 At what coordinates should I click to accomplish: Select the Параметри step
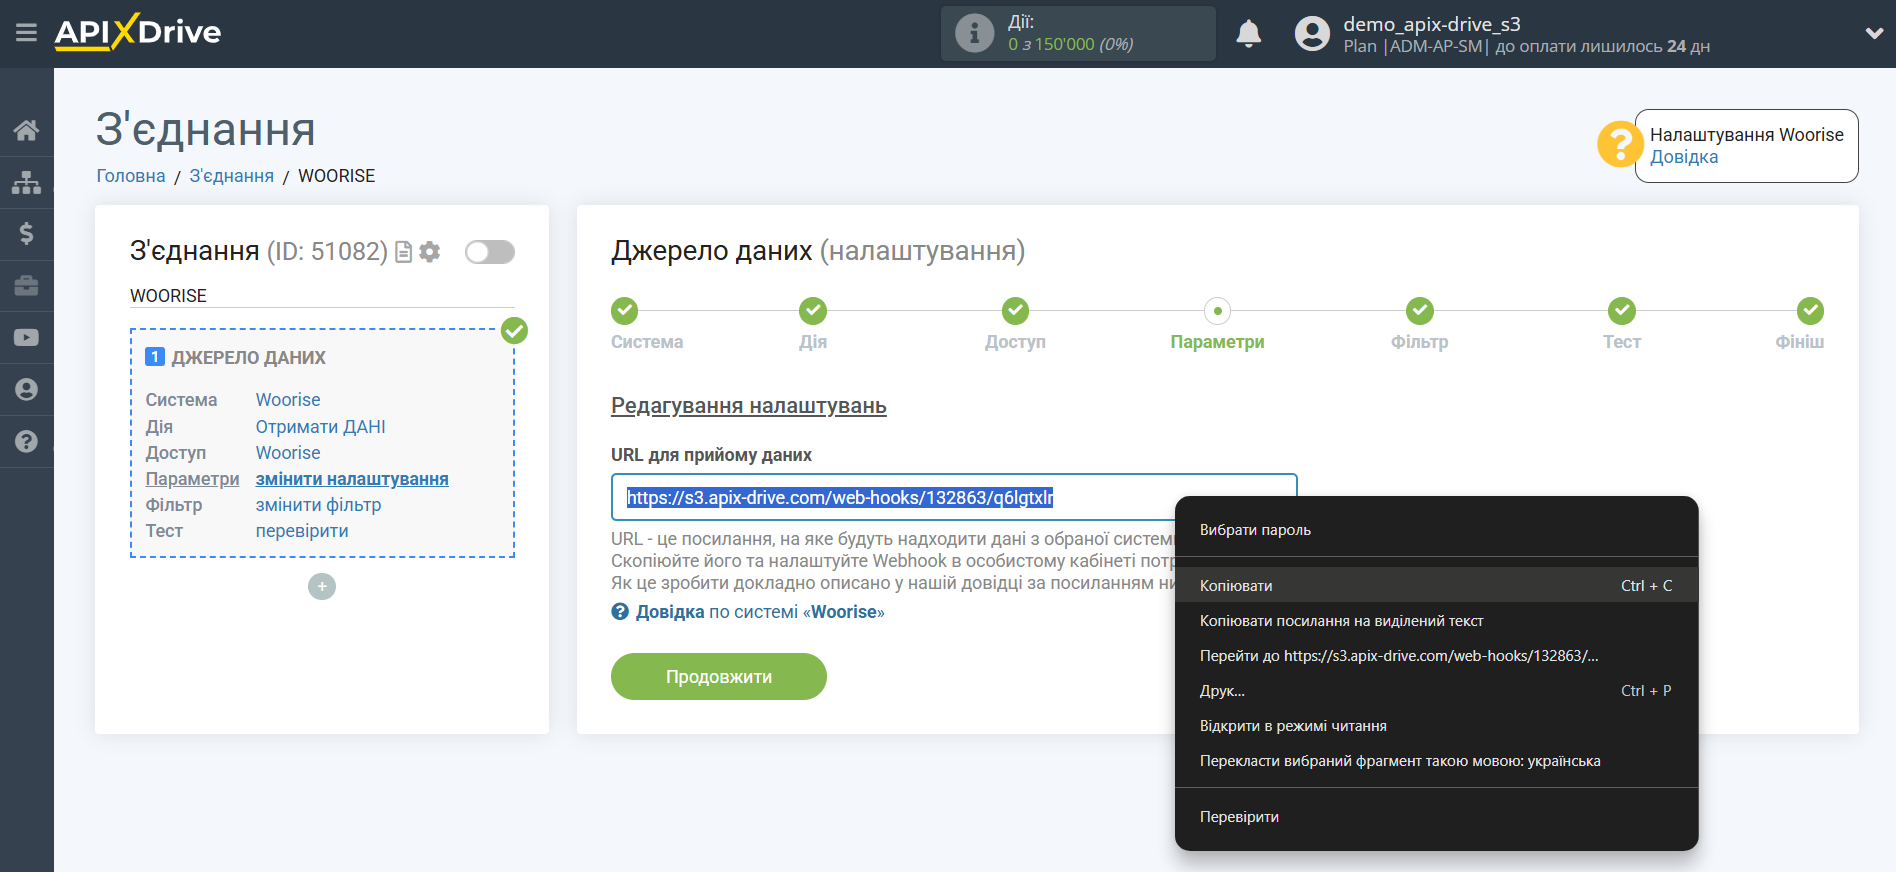pyautogui.click(x=1217, y=311)
